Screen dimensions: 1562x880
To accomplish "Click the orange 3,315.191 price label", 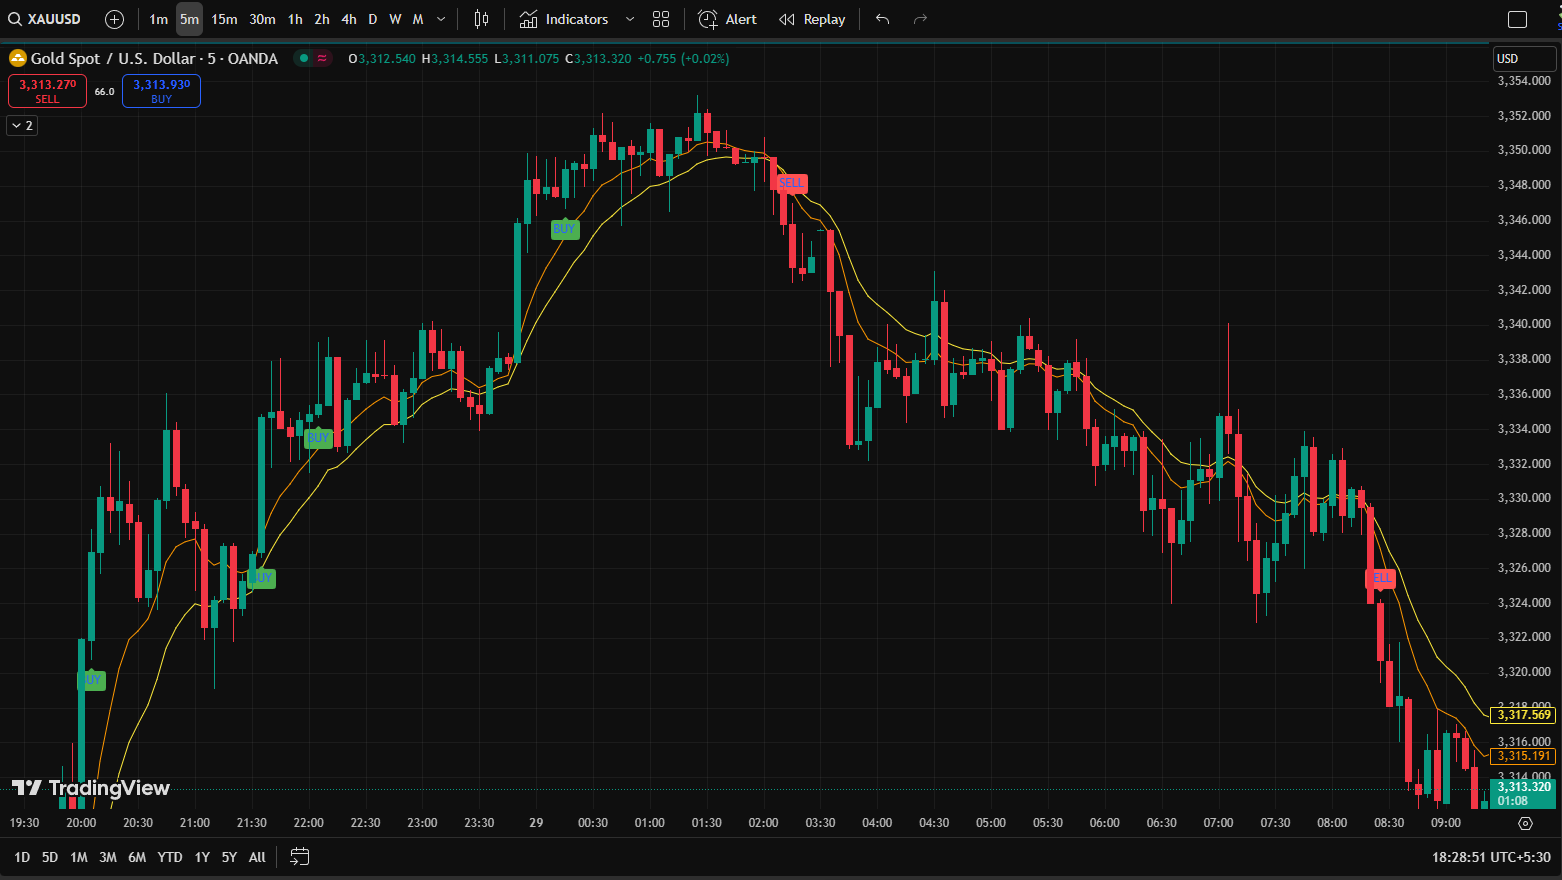I will coord(1524,756).
